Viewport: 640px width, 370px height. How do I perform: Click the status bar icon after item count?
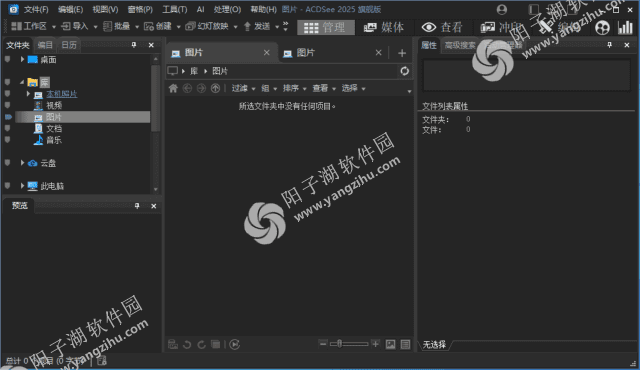102,361
